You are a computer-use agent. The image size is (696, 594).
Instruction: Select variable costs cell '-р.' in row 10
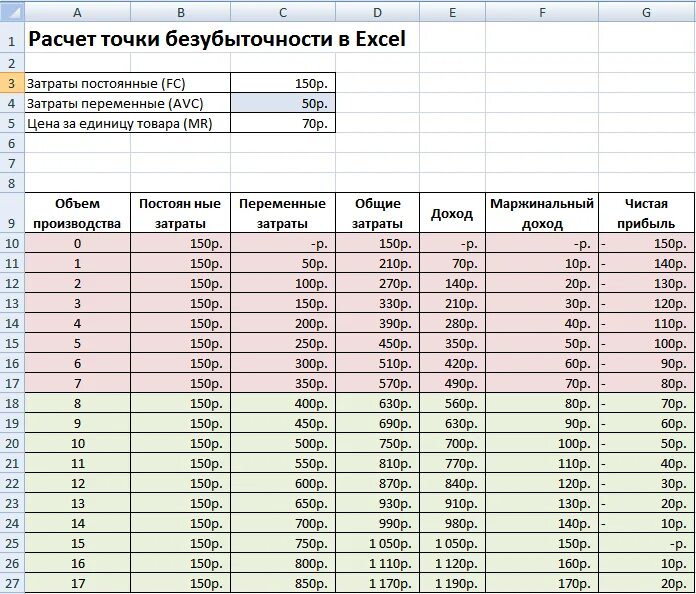283,243
